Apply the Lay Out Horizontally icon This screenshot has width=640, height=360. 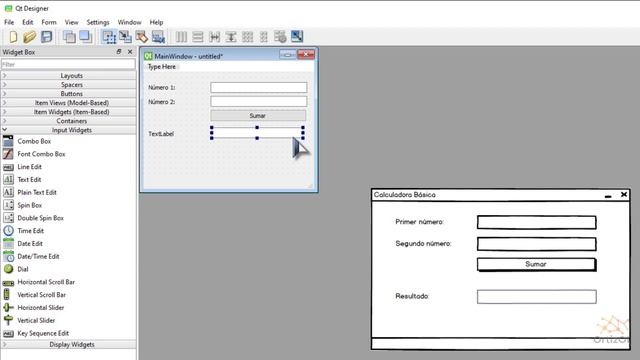click(x=181, y=37)
